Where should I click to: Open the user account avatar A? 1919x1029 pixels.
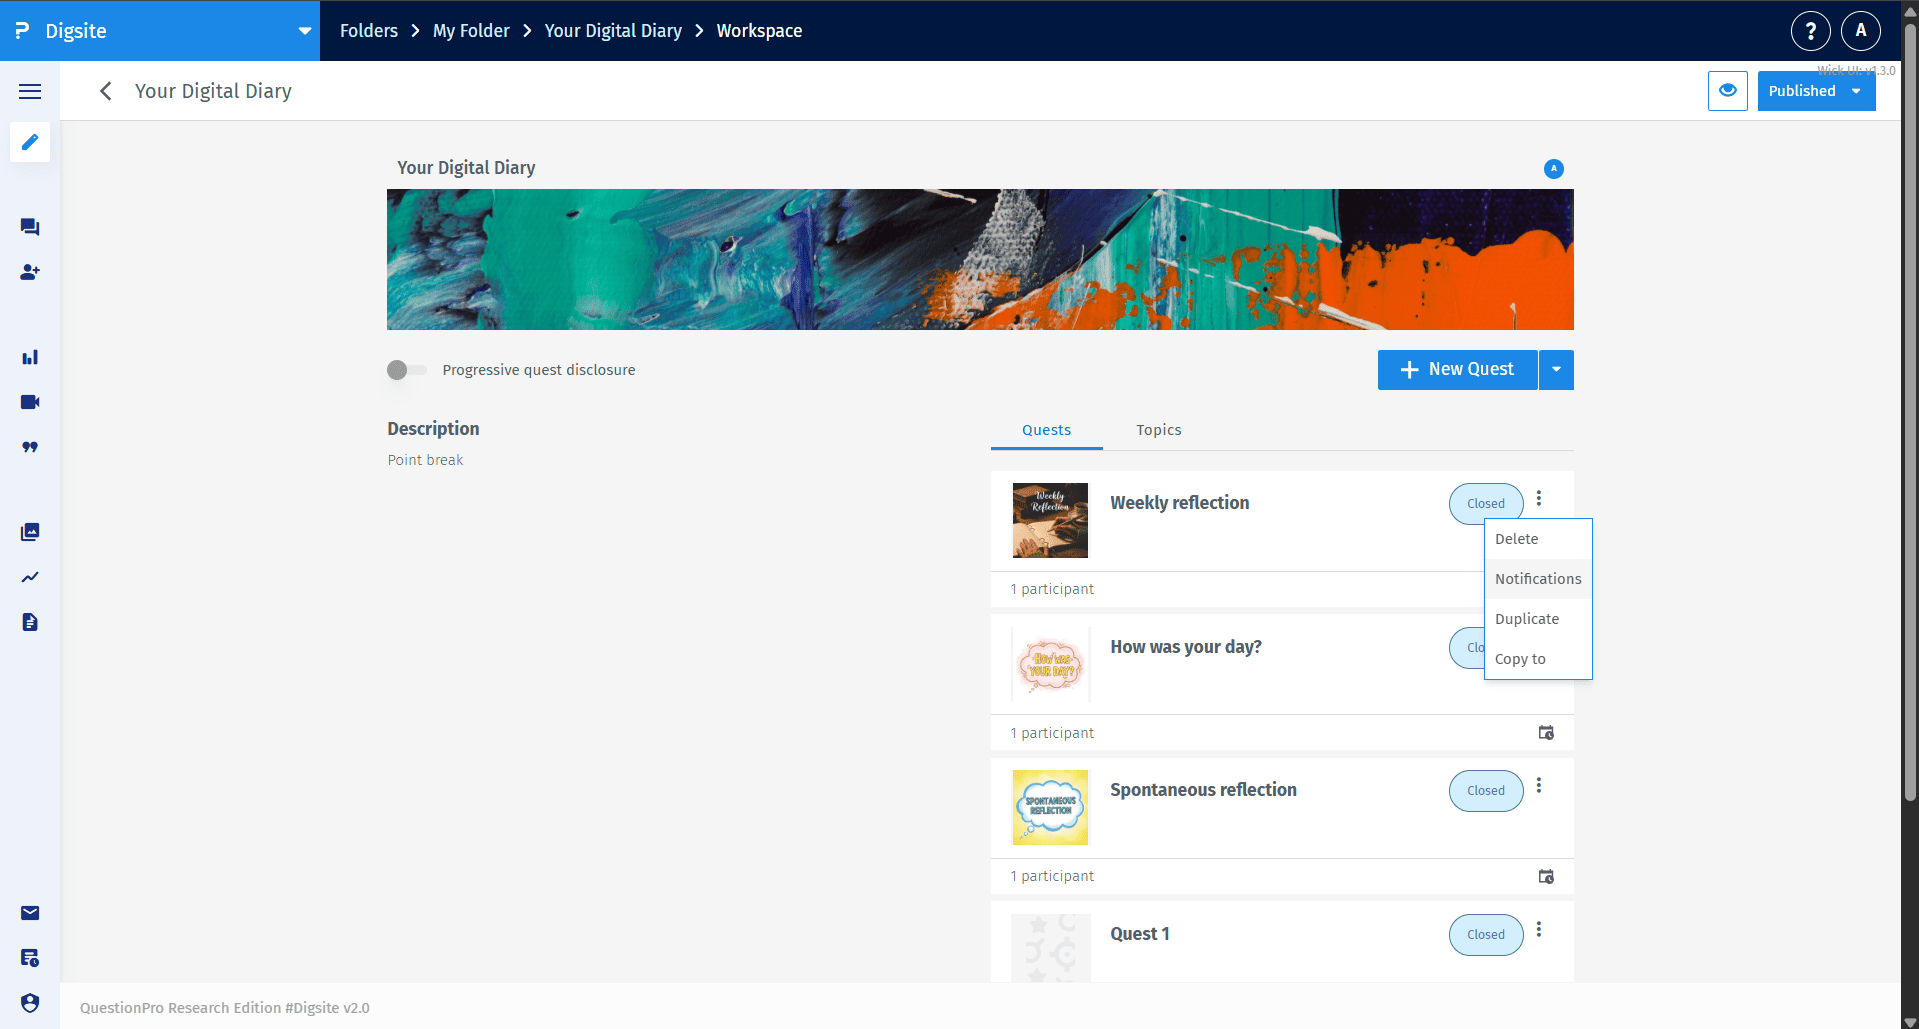click(1860, 31)
